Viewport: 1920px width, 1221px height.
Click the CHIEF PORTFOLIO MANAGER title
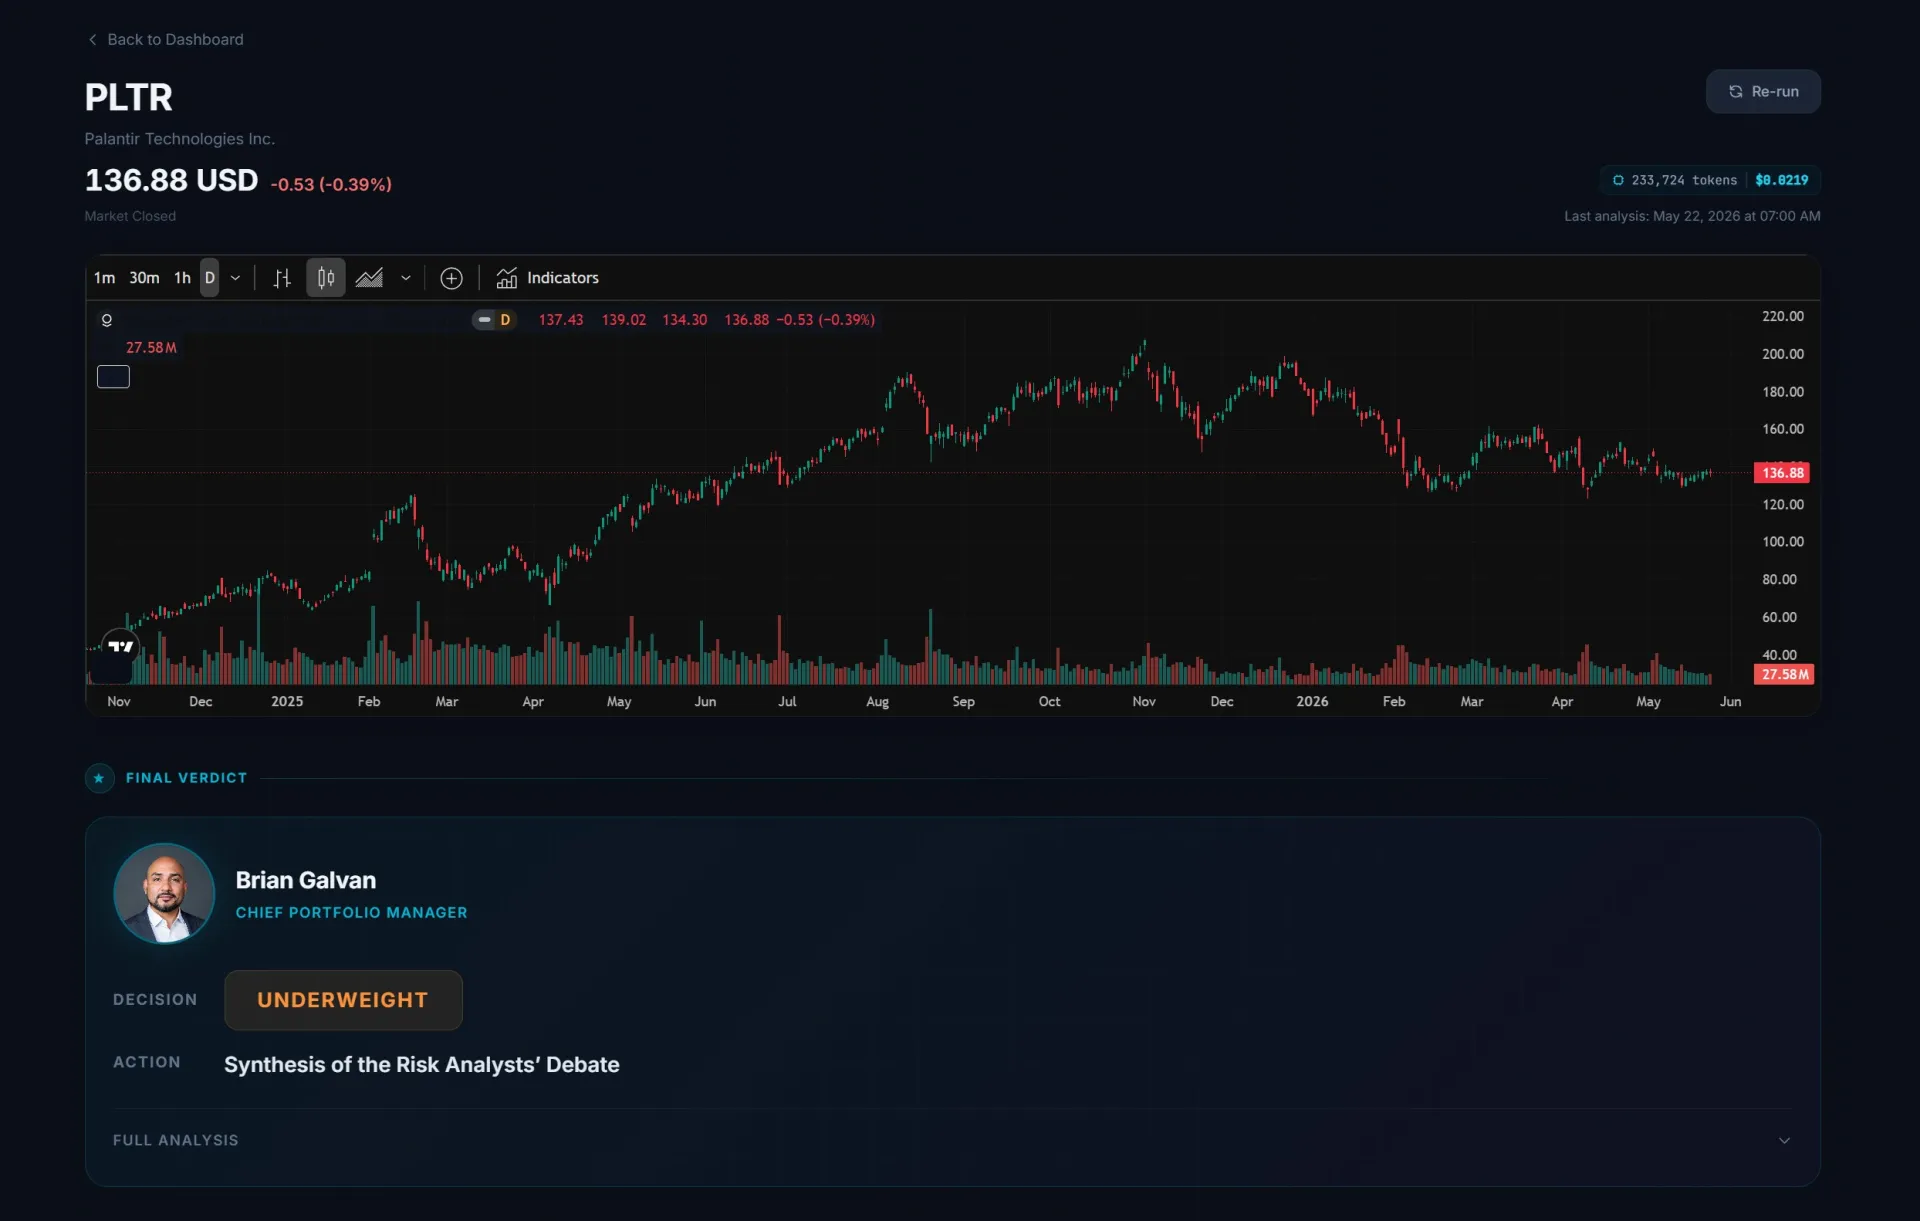click(x=351, y=913)
